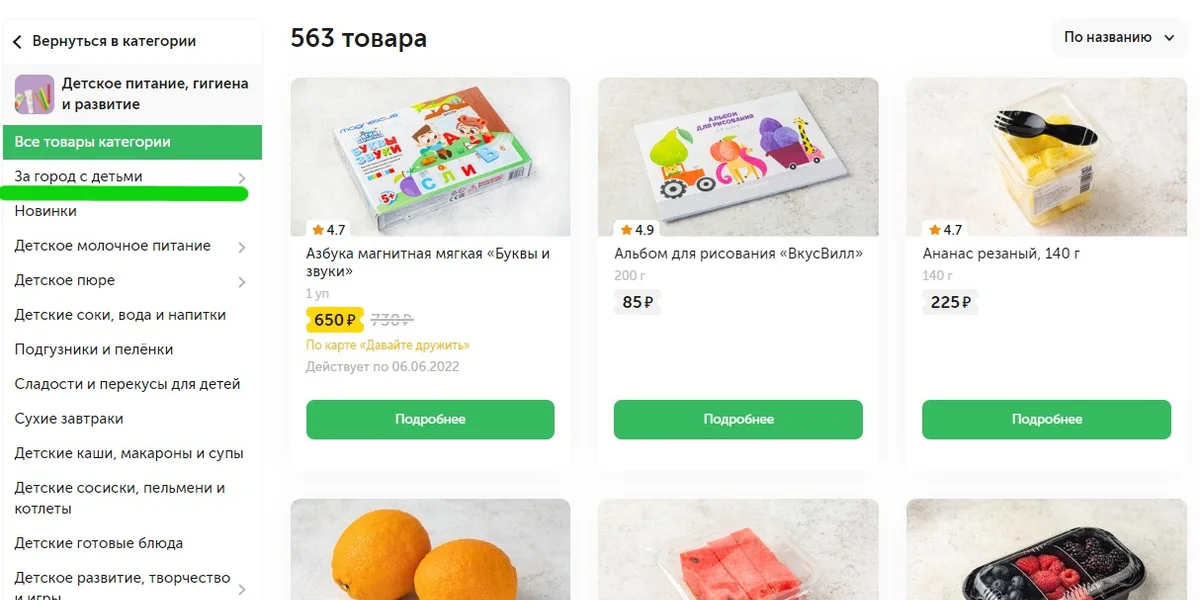Click the highlighted 650 ₽ price tag

335,320
